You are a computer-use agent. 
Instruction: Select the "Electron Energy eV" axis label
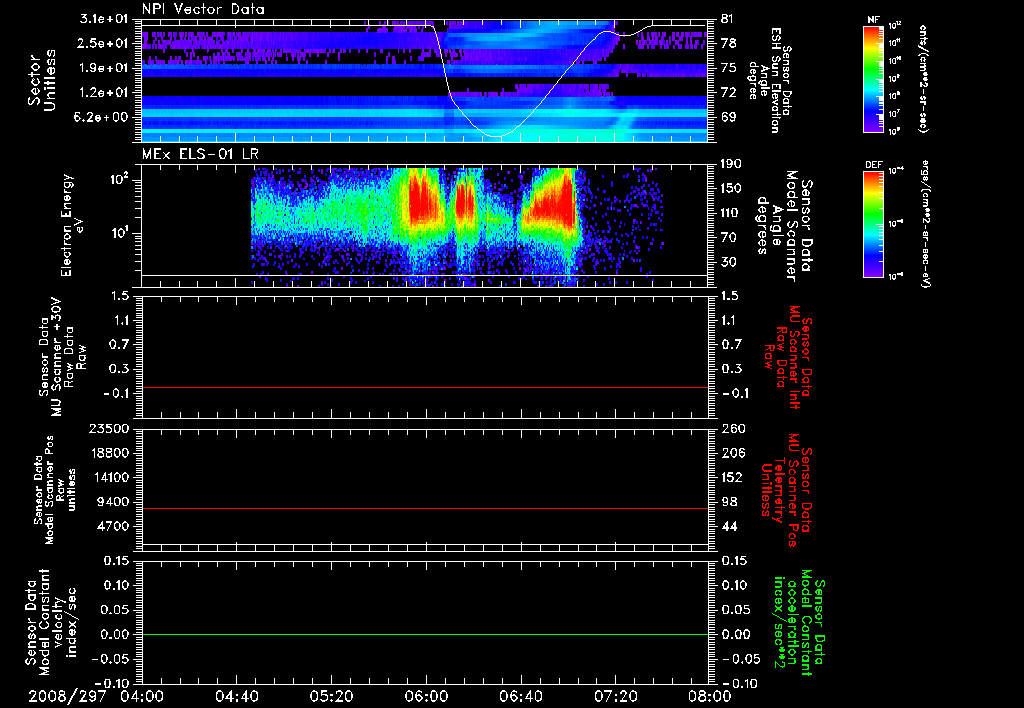(72, 225)
